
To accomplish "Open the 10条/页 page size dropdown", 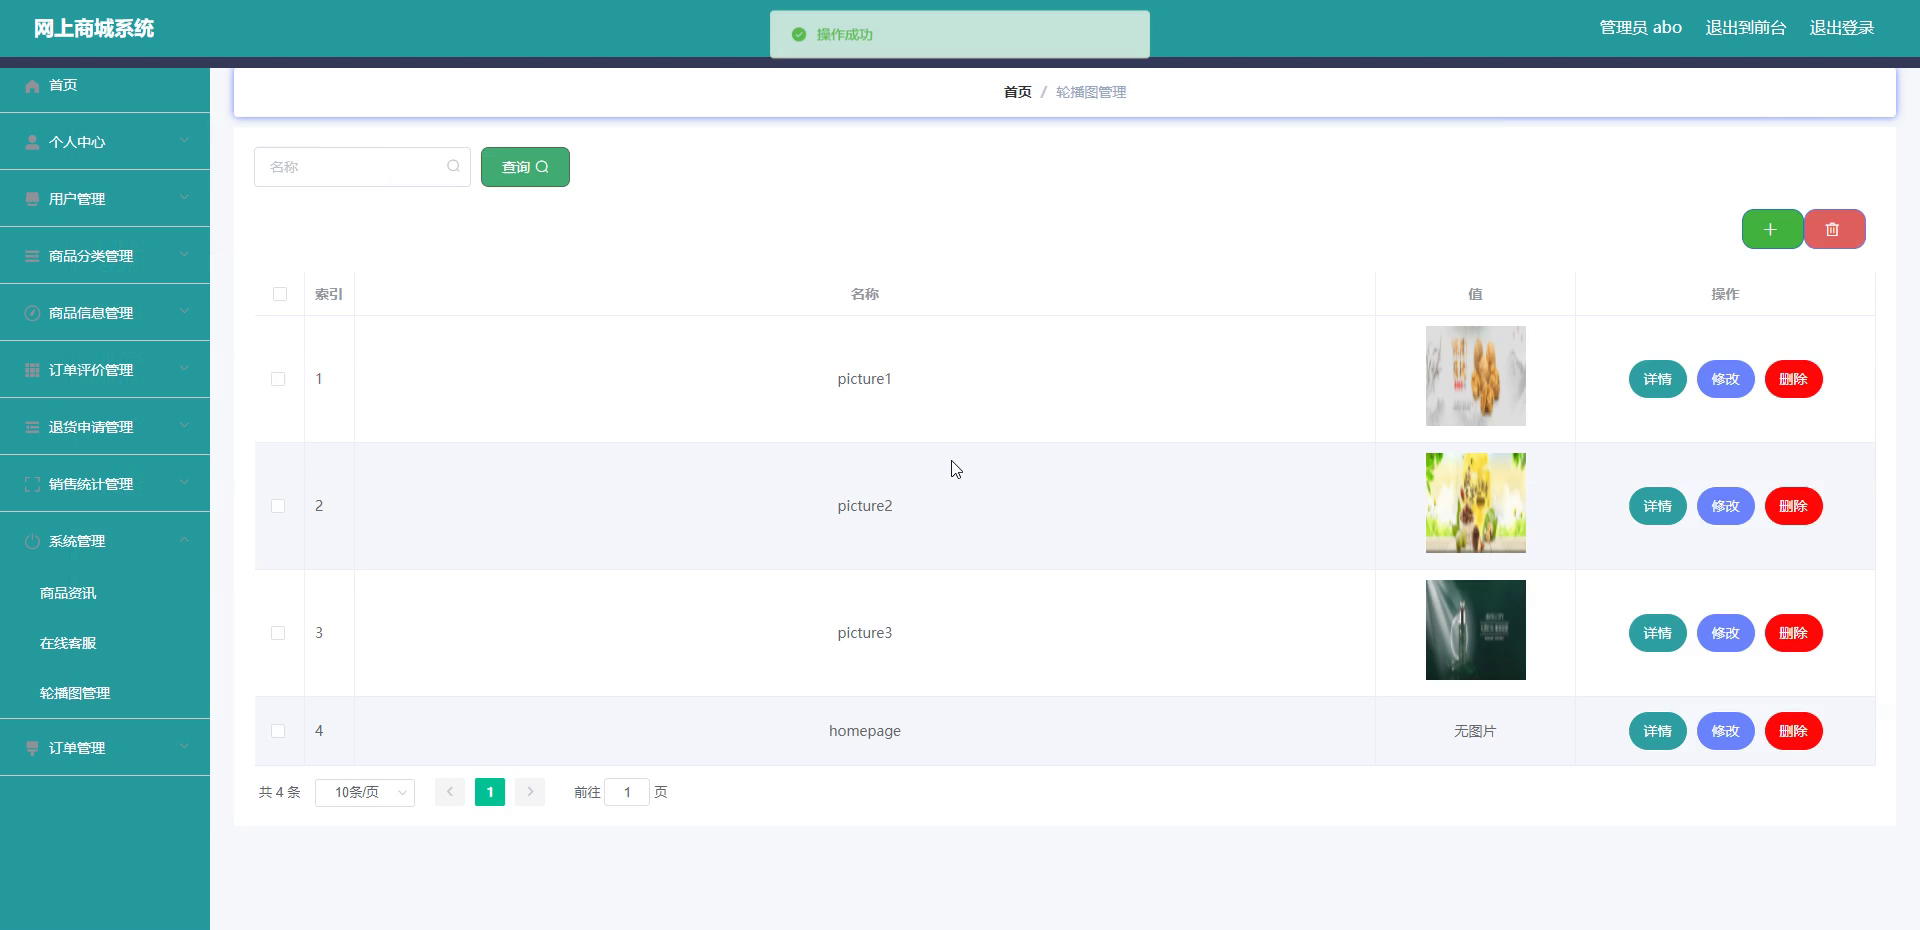I will 365,792.
